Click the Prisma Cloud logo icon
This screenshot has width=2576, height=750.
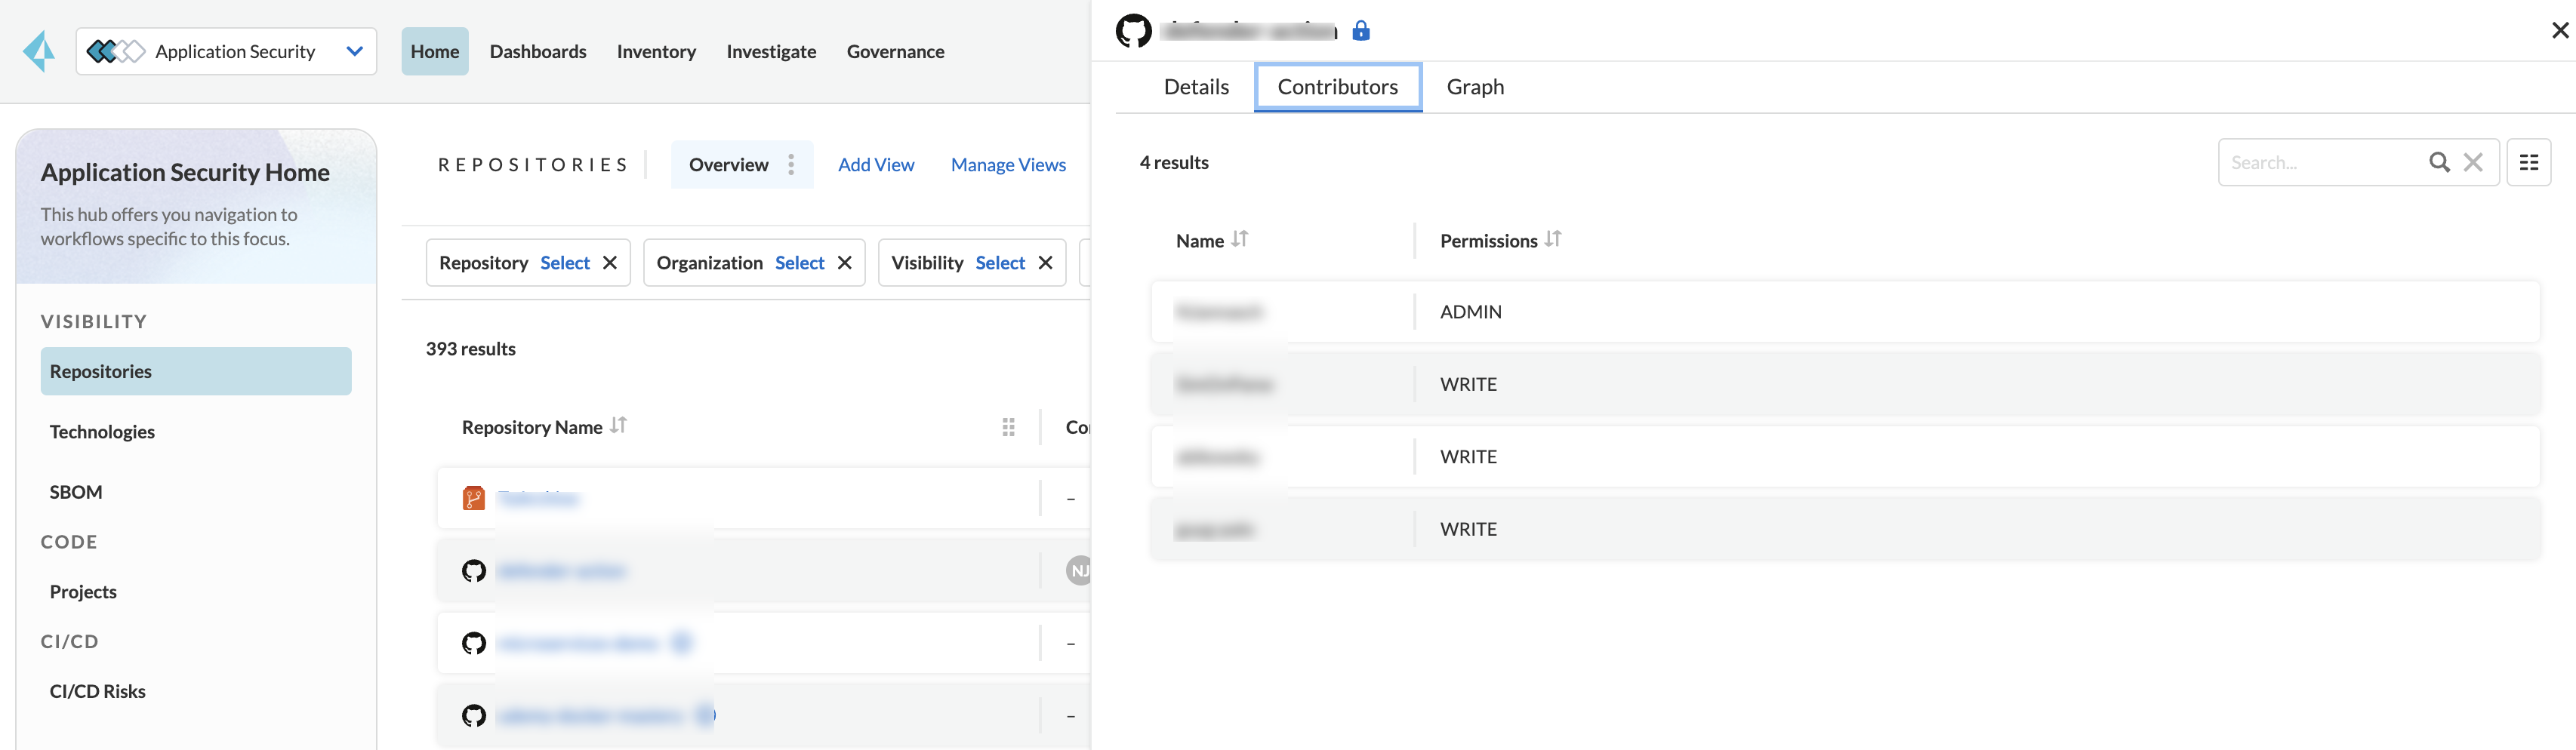[x=40, y=51]
